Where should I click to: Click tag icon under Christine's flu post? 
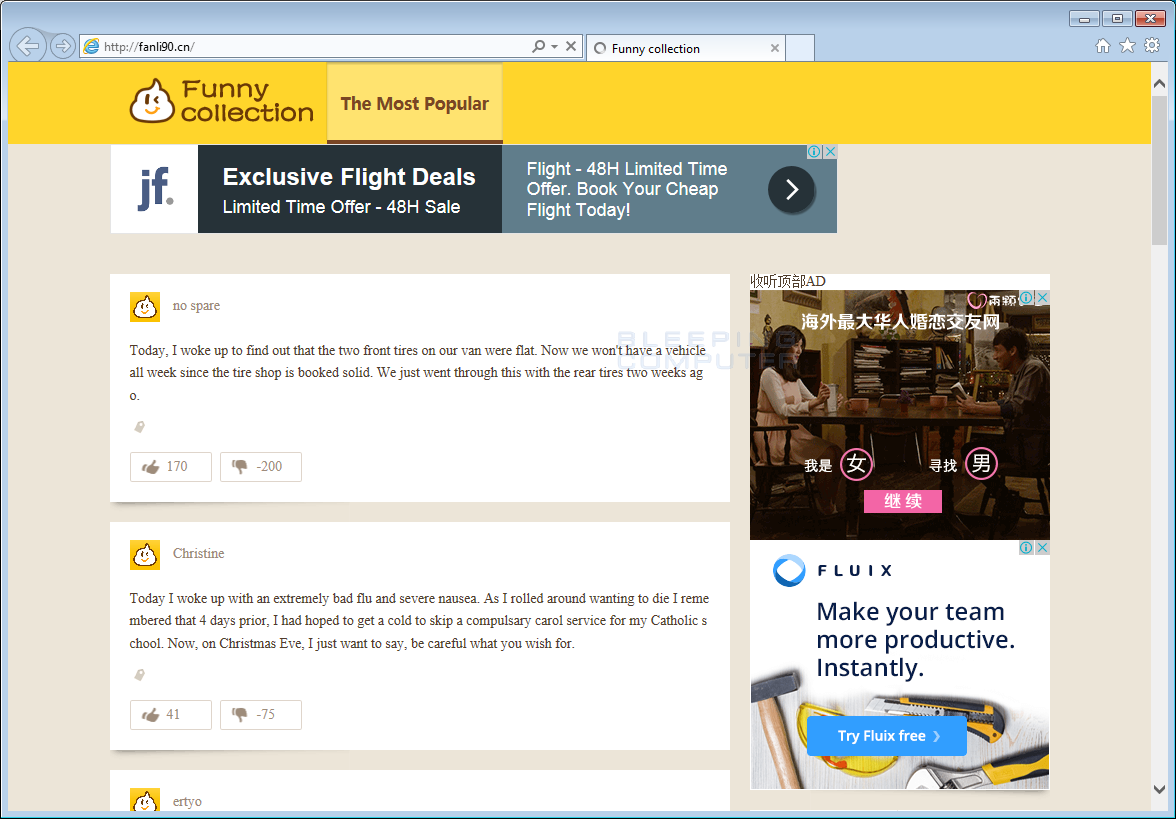click(x=139, y=675)
